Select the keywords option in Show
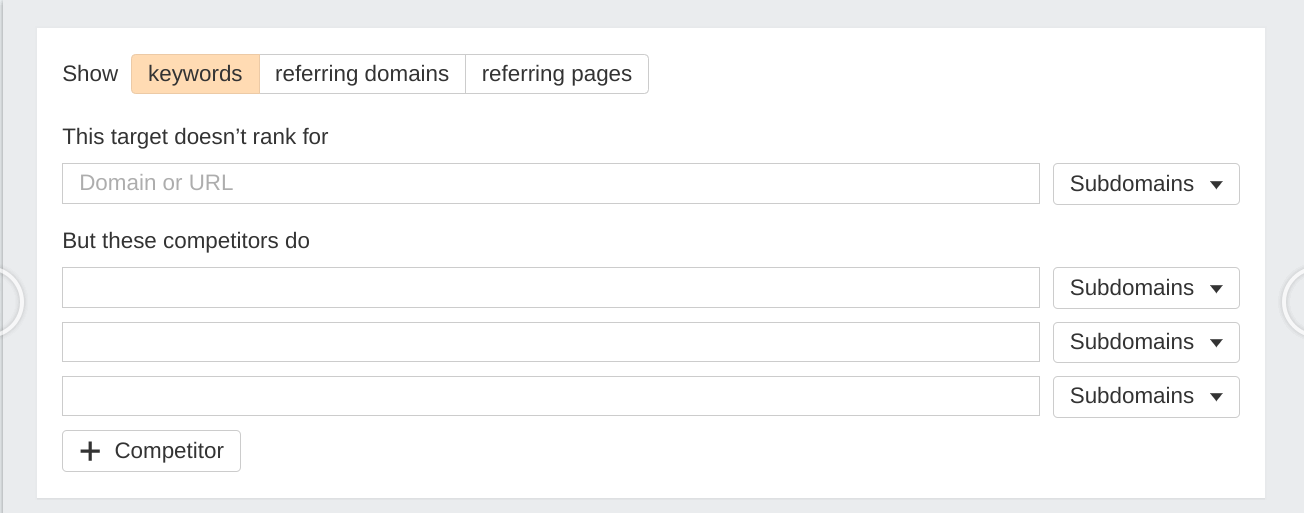The width and height of the screenshot is (1304, 513). [195, 74]
